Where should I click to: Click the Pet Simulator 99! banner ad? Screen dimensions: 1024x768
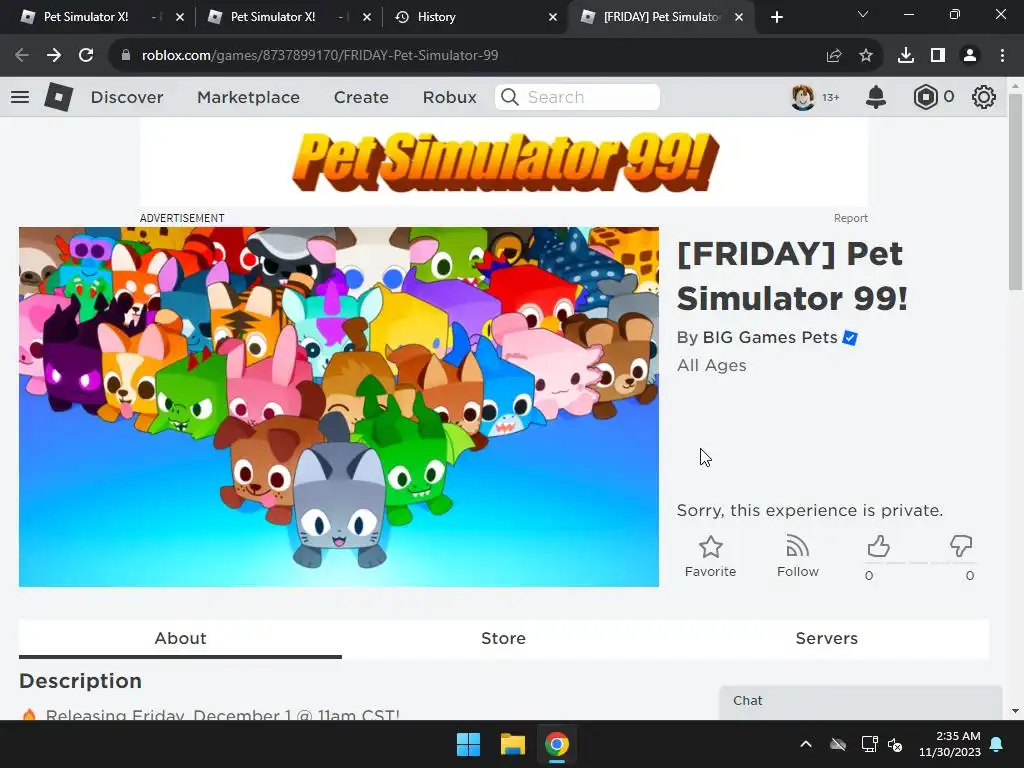pyautogui.click(x=504, y=163)
